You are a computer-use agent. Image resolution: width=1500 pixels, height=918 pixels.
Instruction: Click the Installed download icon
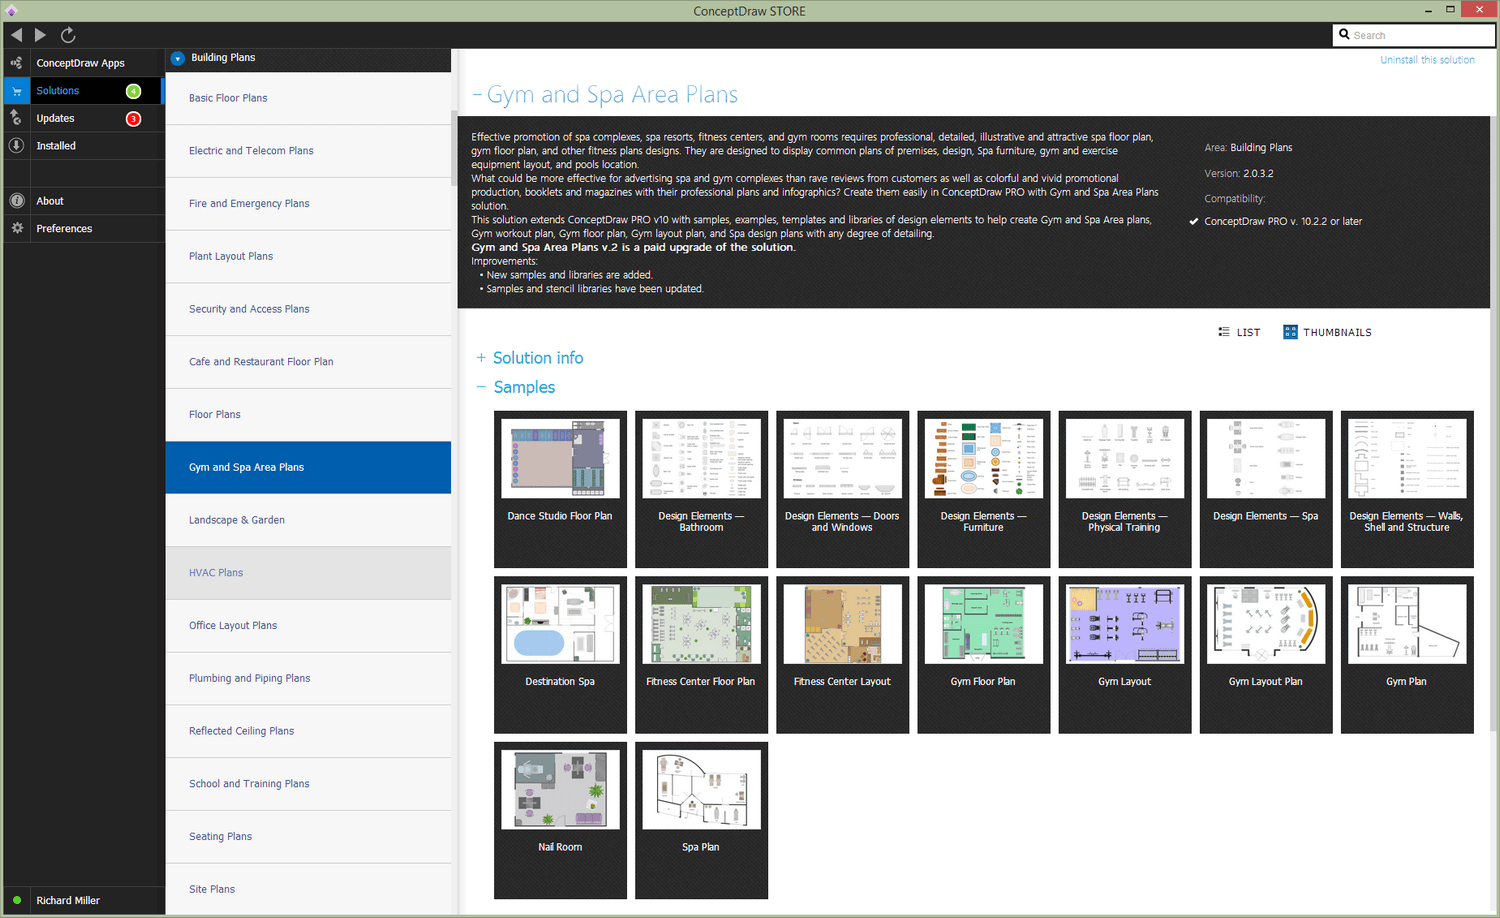pos(16,146)
